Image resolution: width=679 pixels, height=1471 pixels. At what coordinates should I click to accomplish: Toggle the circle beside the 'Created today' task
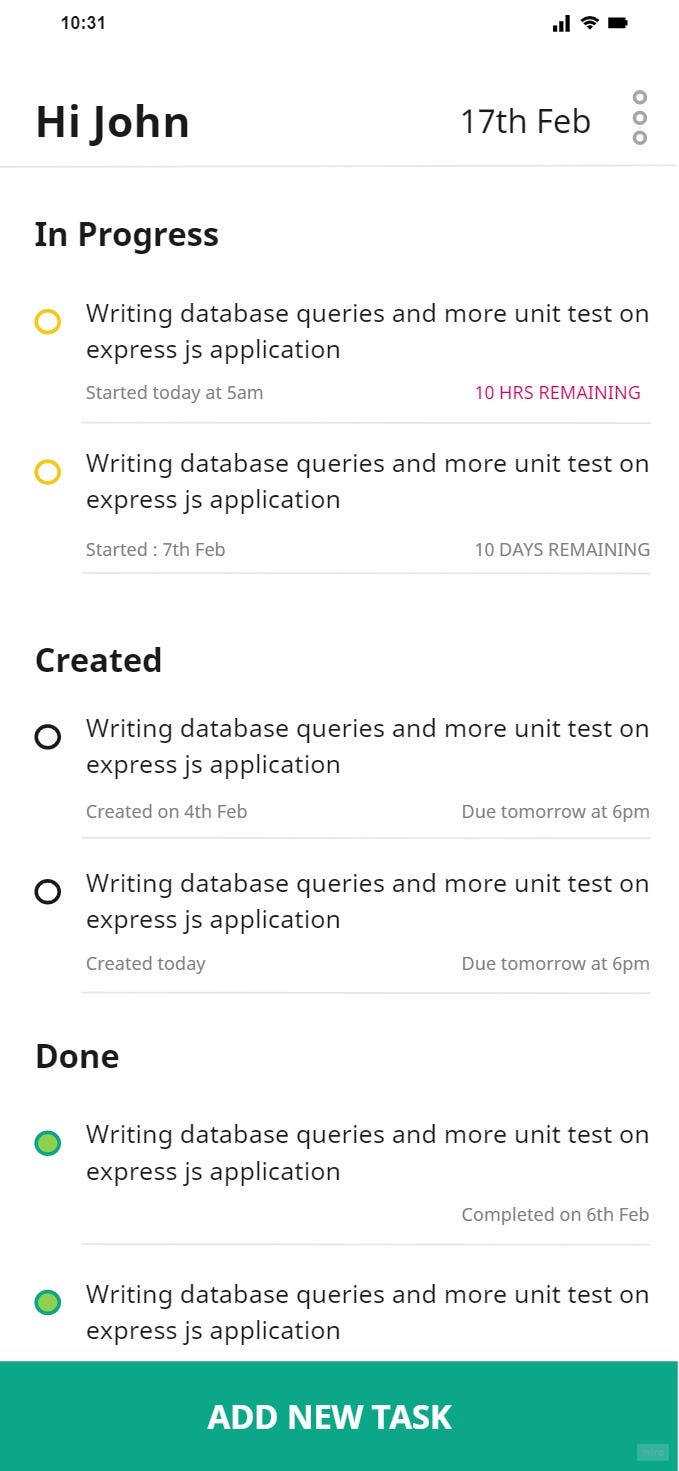[x=47, y=892]
